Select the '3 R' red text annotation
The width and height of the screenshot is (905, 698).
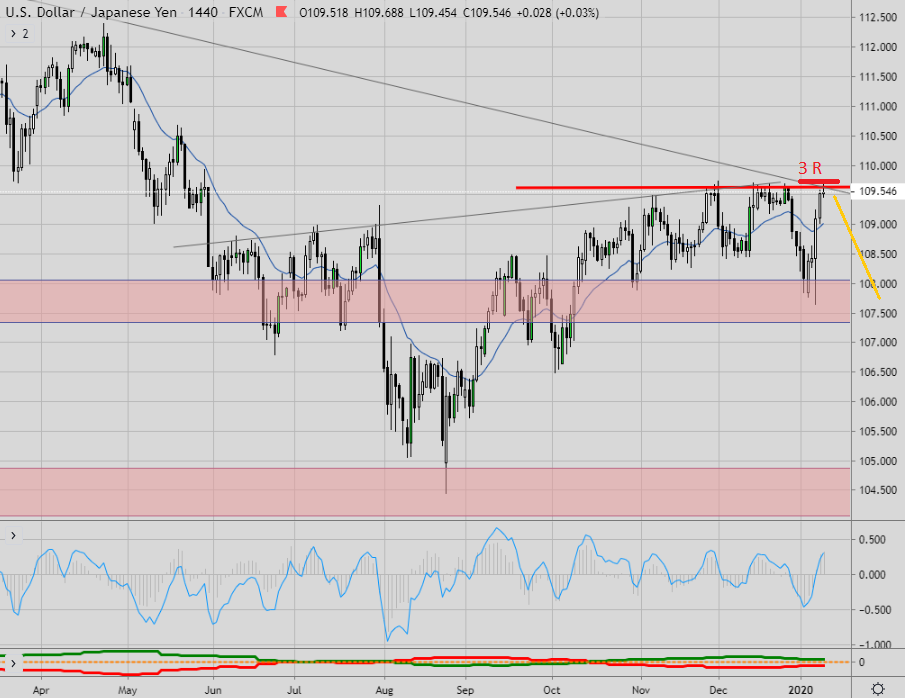click(810, 168)
